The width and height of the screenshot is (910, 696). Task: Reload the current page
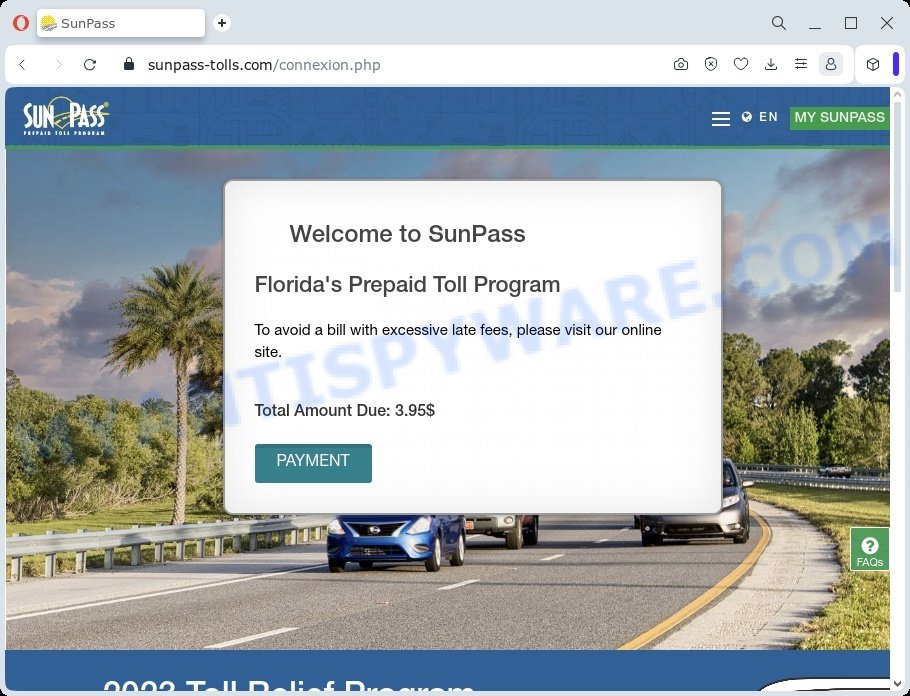(x=90, y=64)
